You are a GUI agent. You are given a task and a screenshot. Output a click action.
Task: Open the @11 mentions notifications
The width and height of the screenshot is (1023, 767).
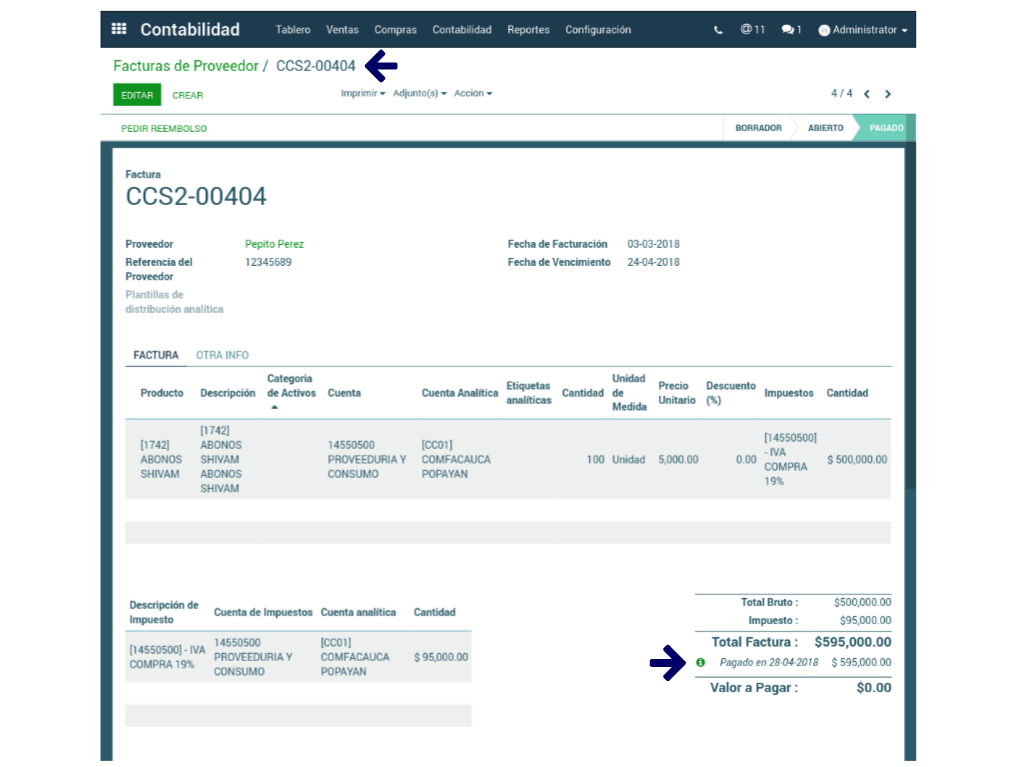[752, 30]
